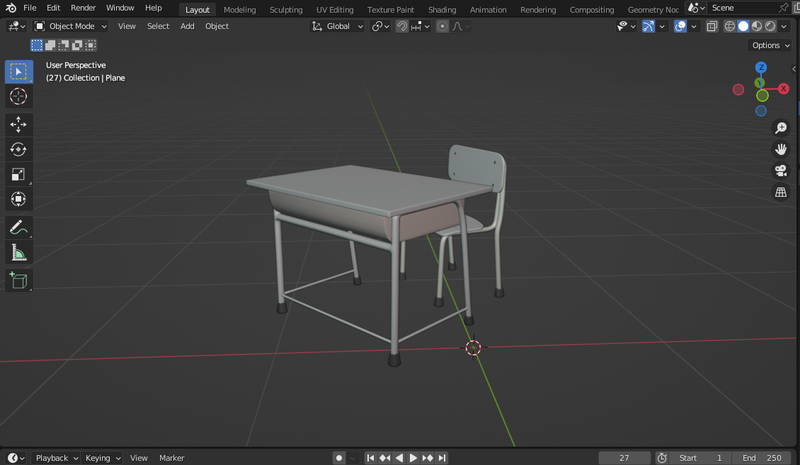Viewport: 800px width, 465px height.
Task: Open the Keying dropdown
Action: click(102, 458)
